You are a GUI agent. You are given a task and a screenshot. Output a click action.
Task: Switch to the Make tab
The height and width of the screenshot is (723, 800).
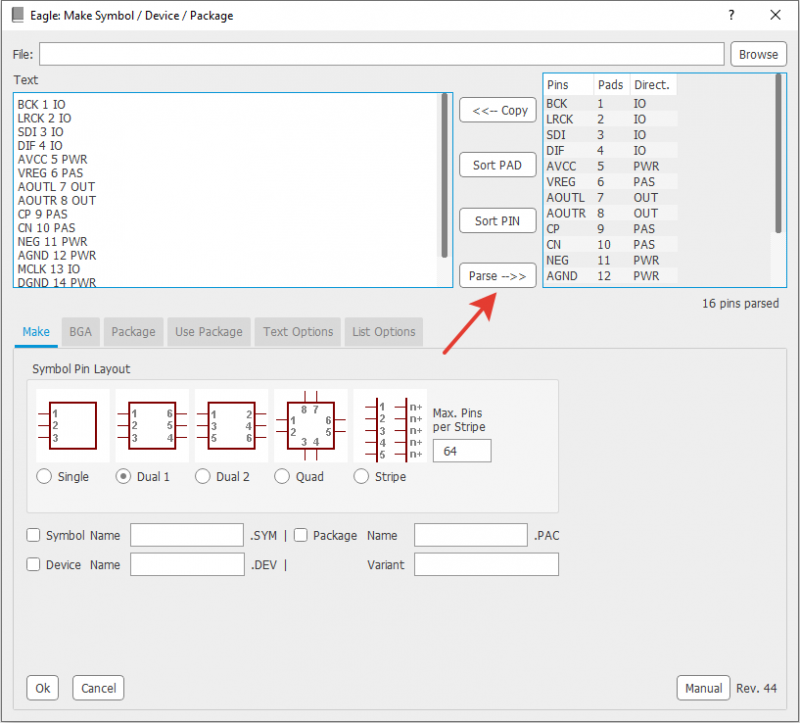36,332
